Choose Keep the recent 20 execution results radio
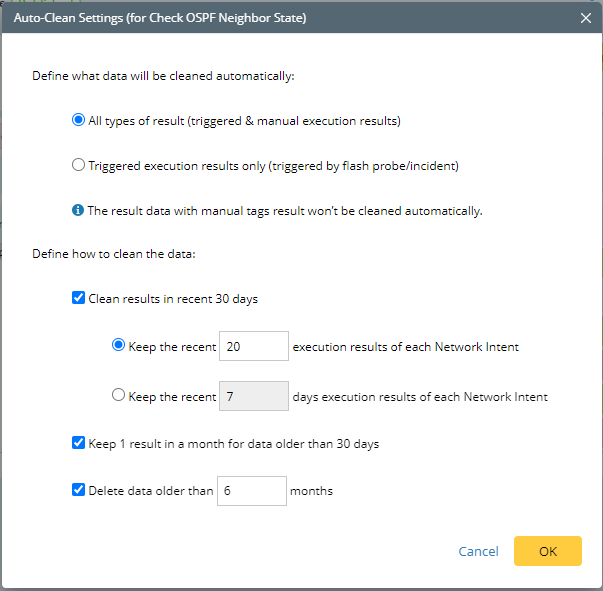 (119, 346)
